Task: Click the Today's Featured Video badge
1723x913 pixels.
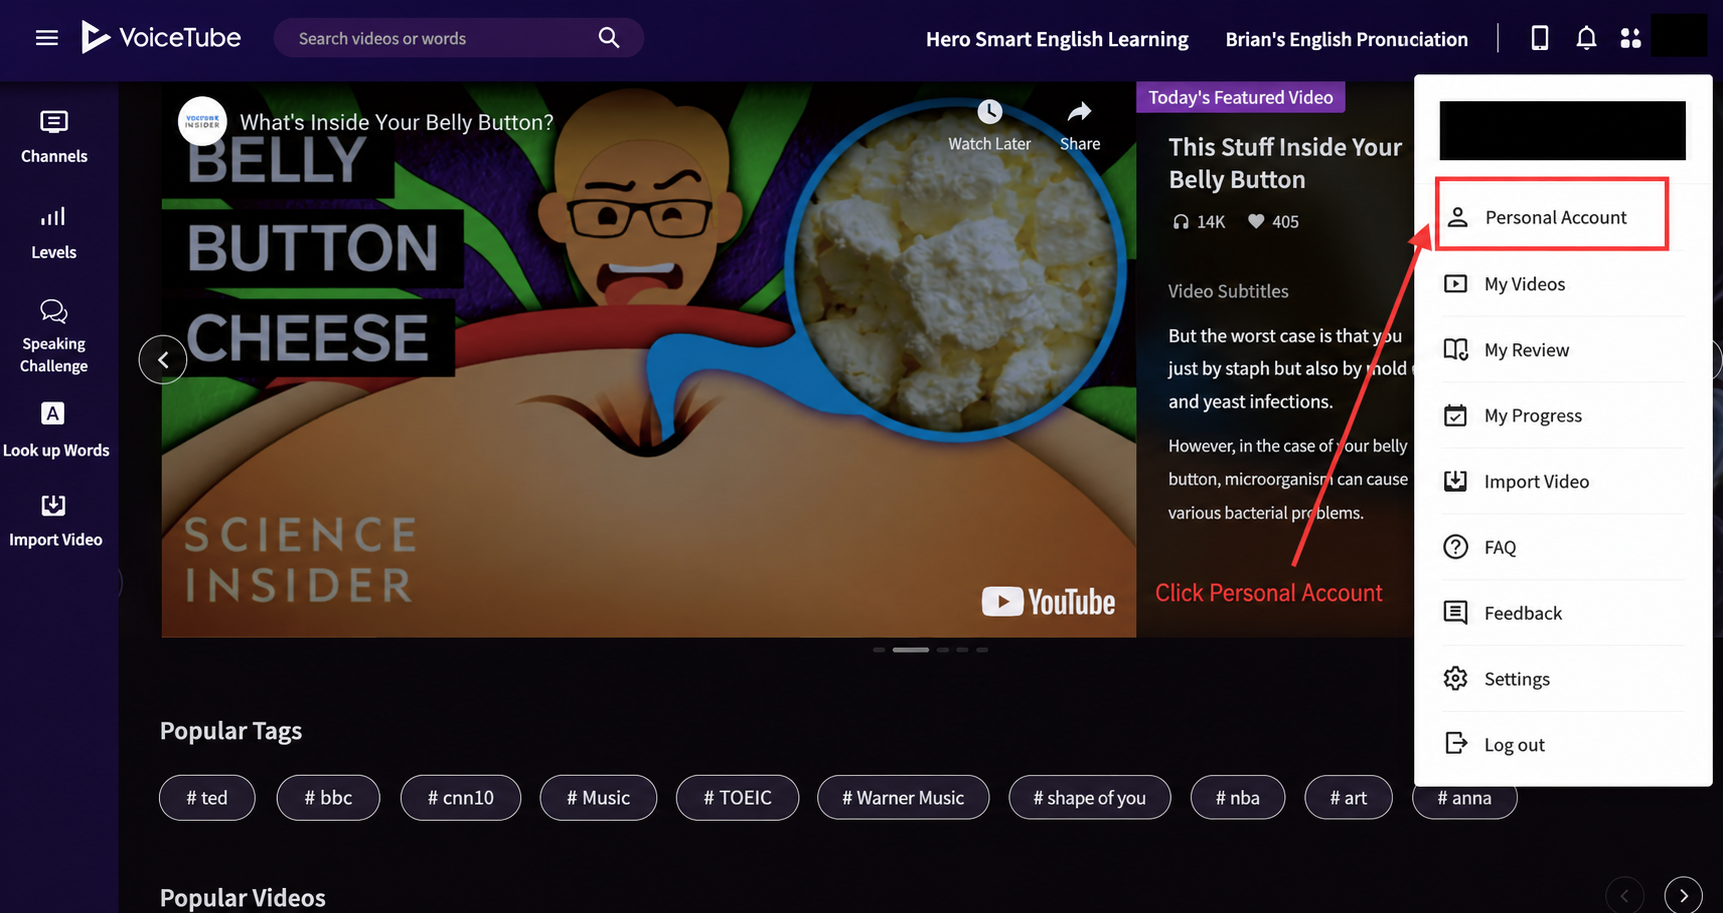Action: [x=1241, y=97]
